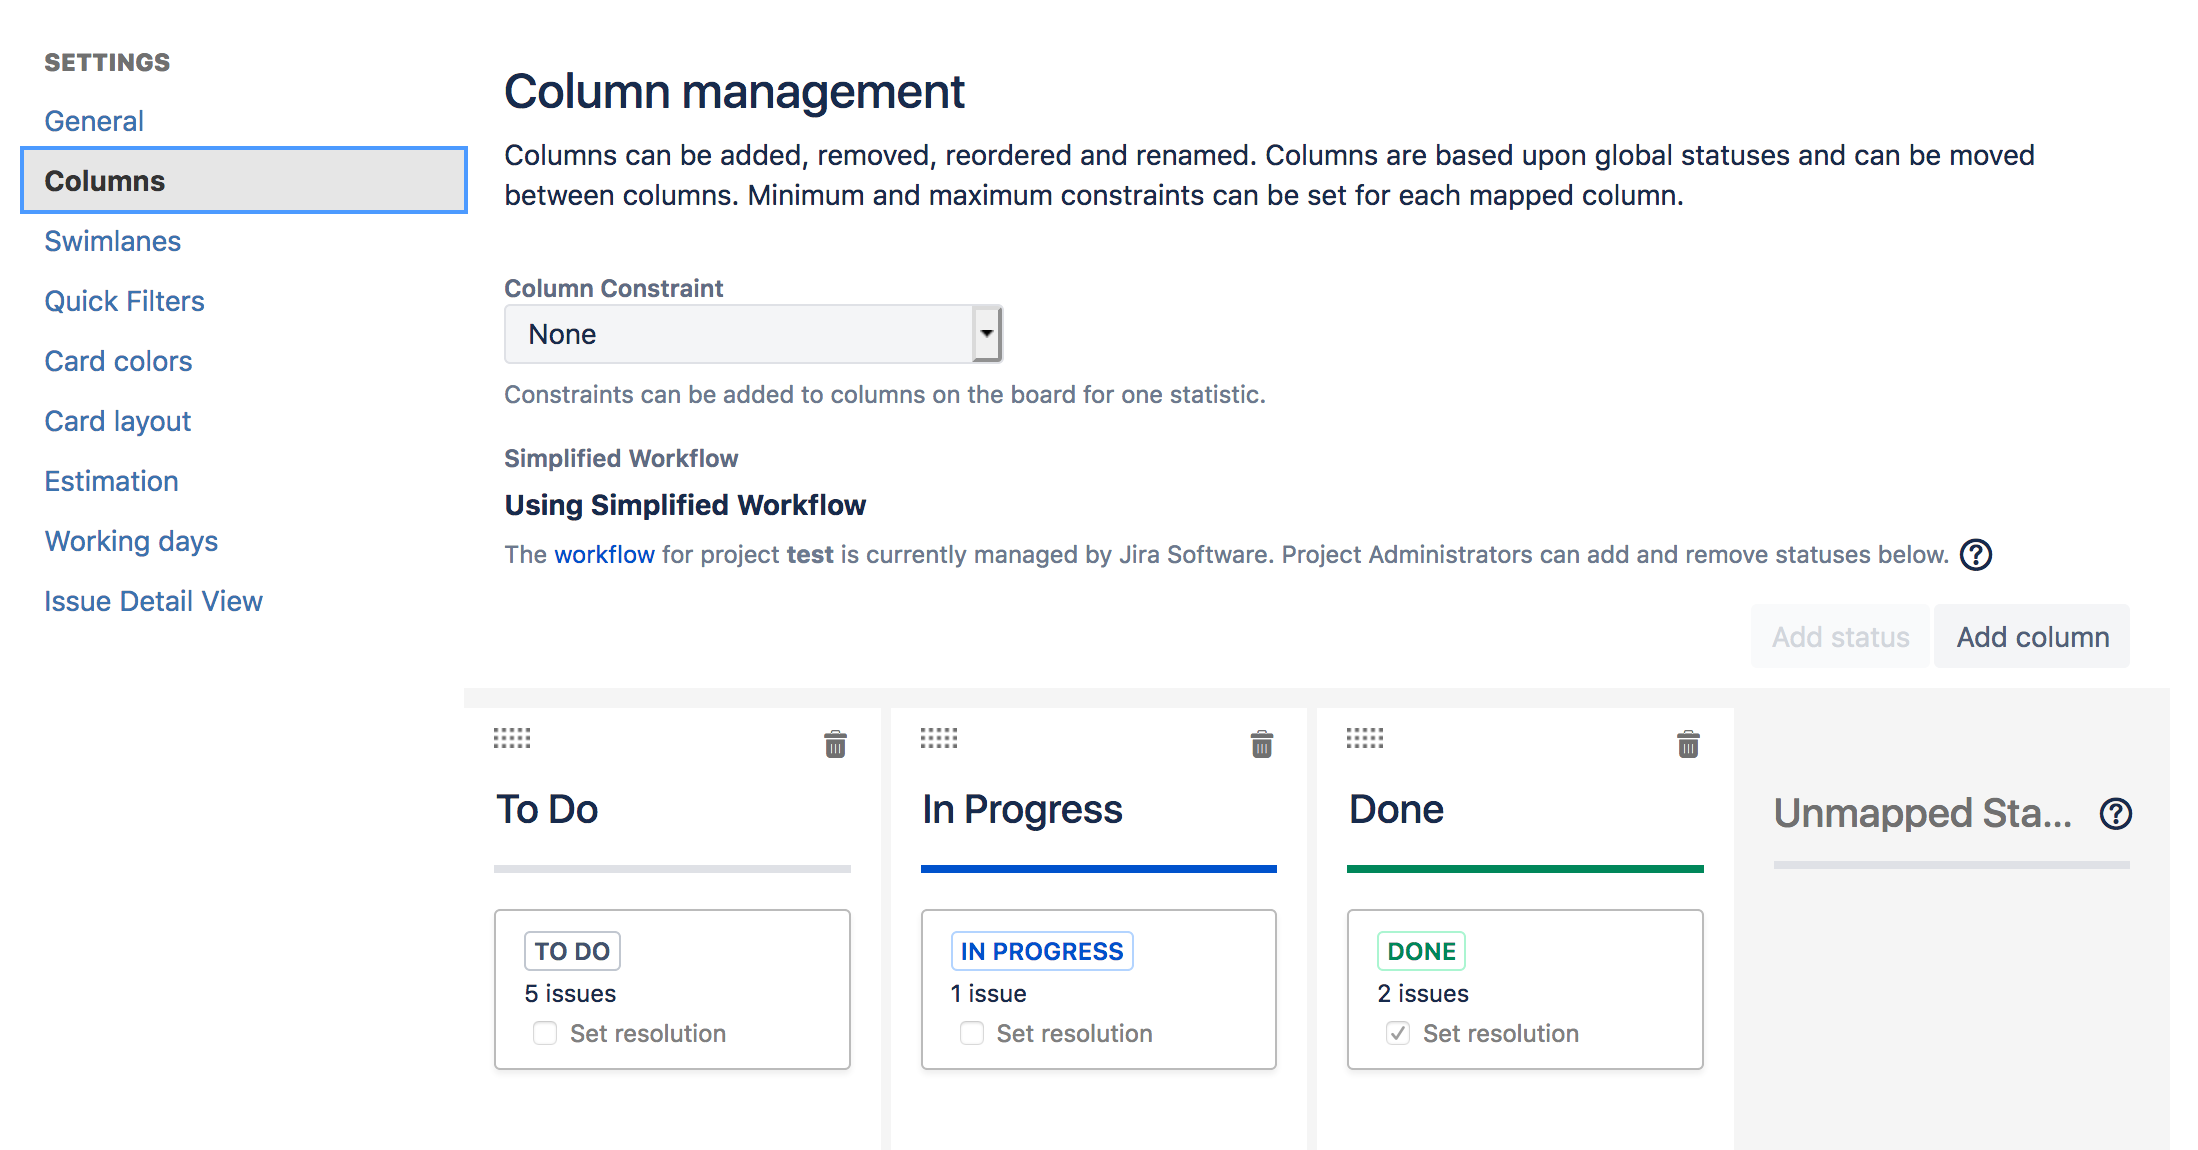Open help beside Unmapped Statuses
This screenshot has height=1150, width=2198.
(x=2116, y=813)
